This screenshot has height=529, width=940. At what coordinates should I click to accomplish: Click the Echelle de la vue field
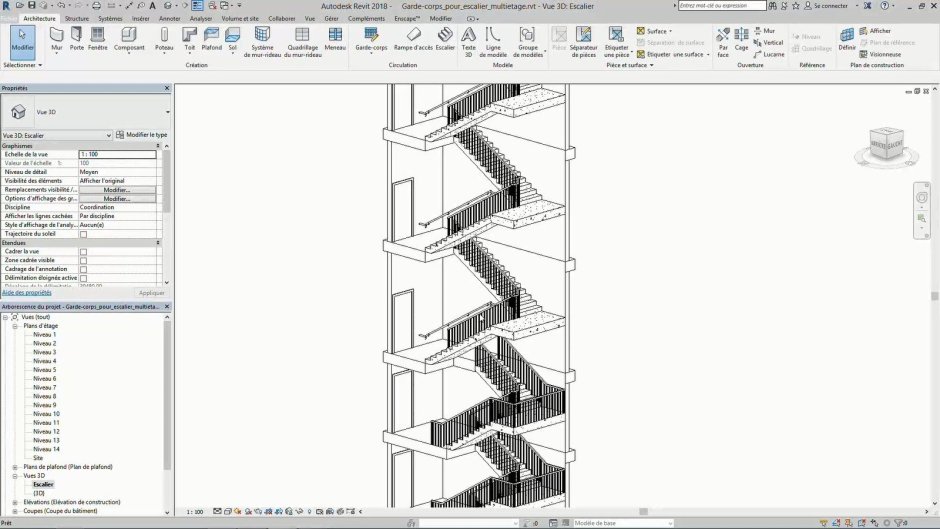coord(117,155)
